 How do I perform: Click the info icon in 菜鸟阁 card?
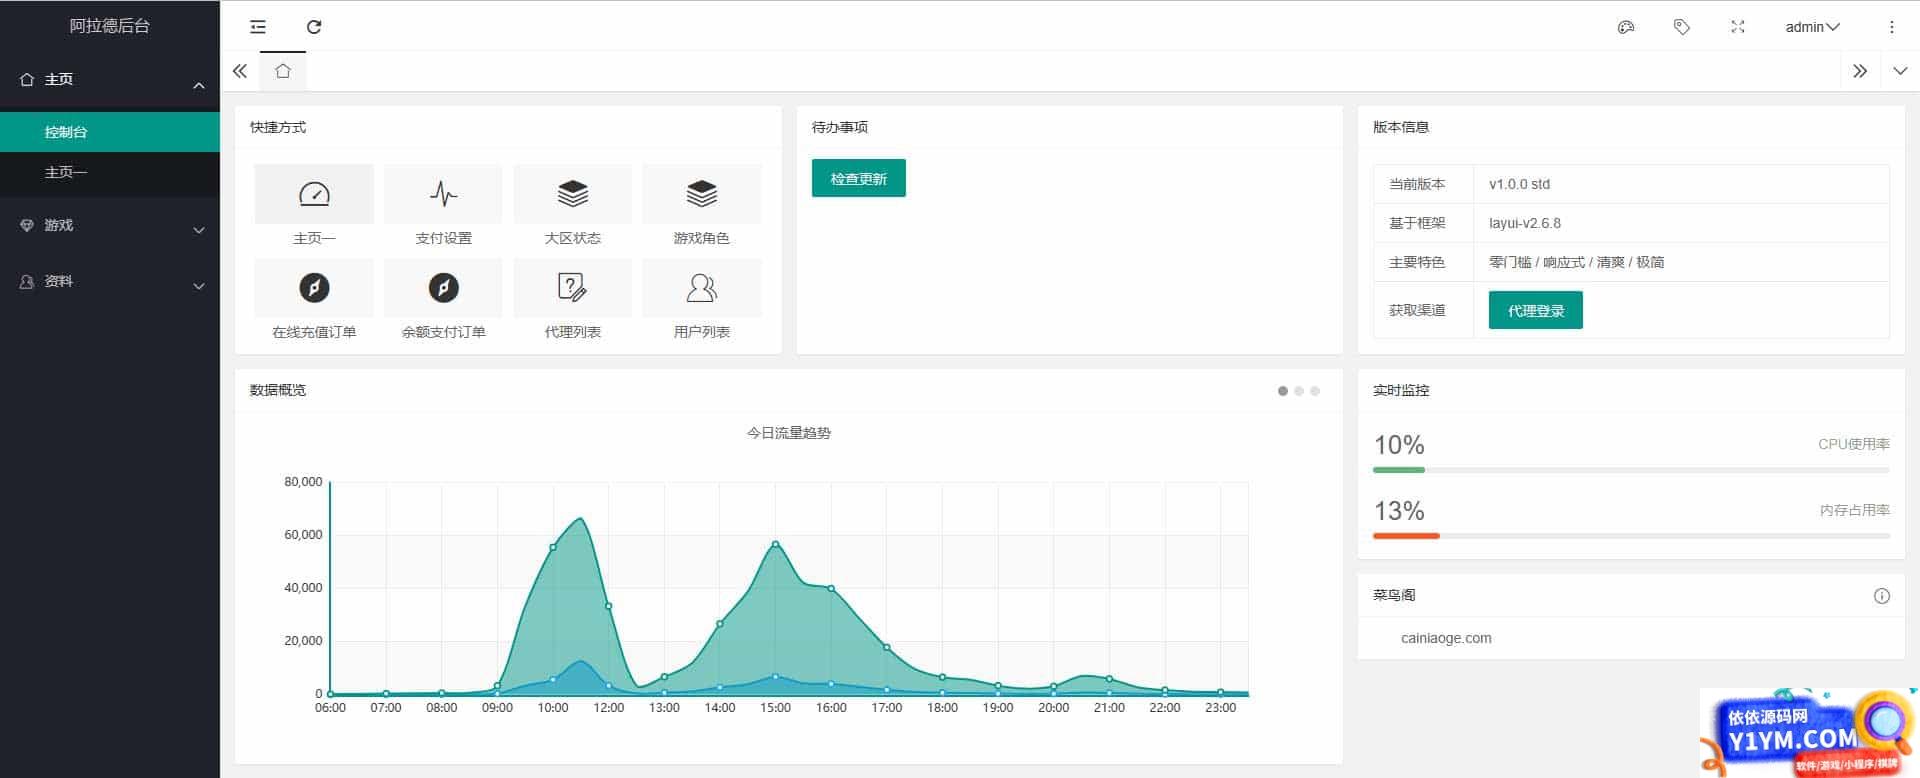click(x=1881, y=596)
